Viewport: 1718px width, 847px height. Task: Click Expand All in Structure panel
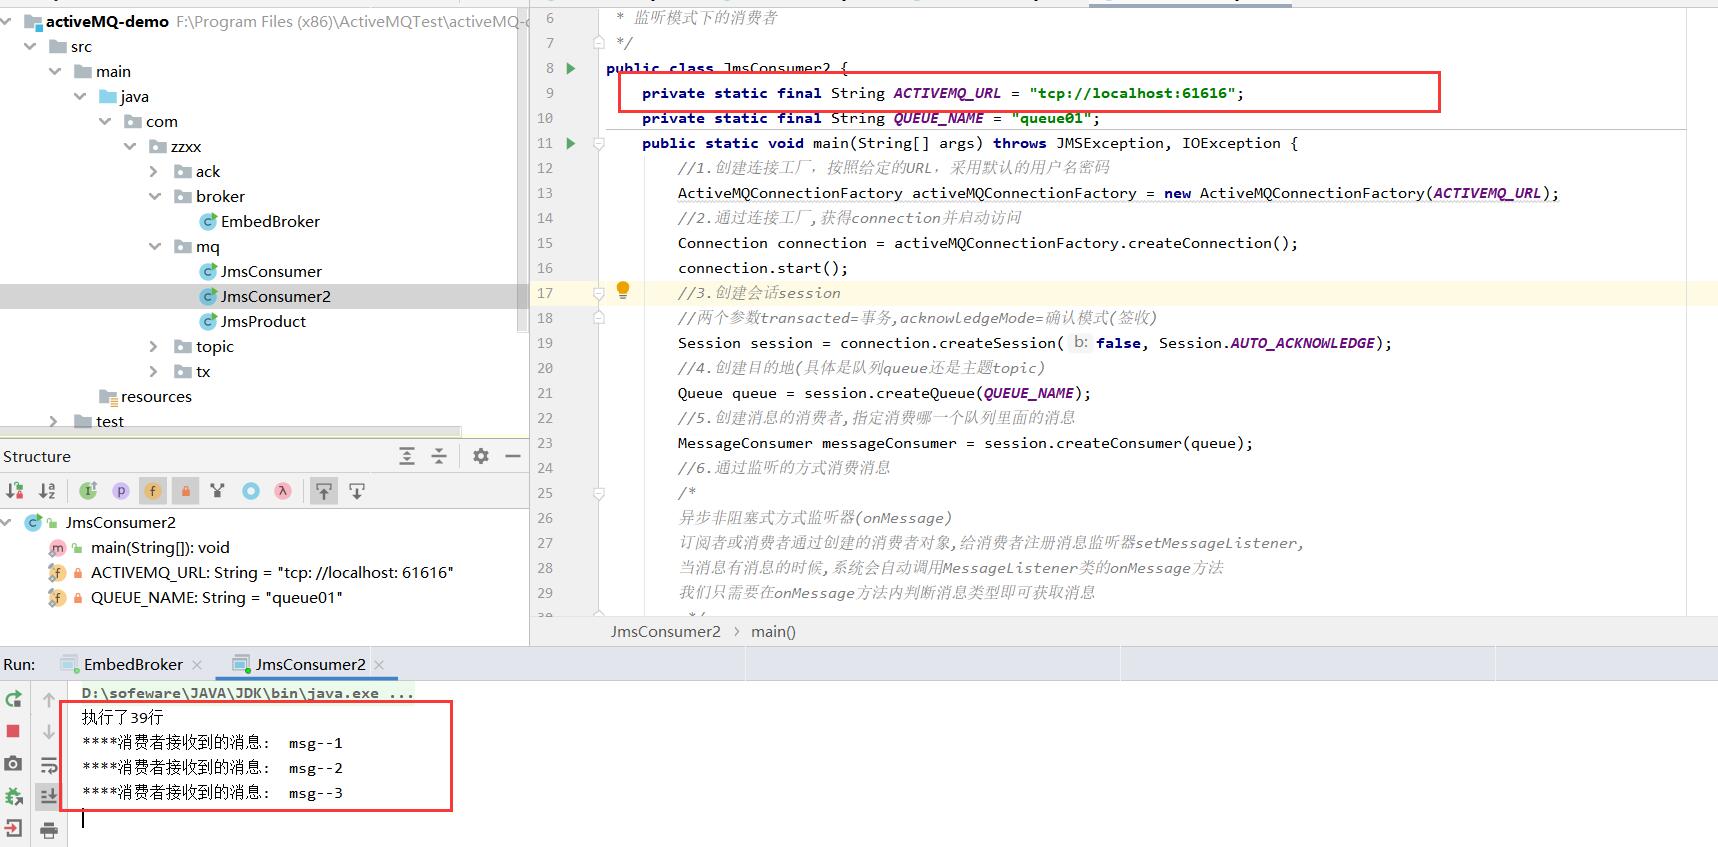pyautogui.click(x=407, y=456)
